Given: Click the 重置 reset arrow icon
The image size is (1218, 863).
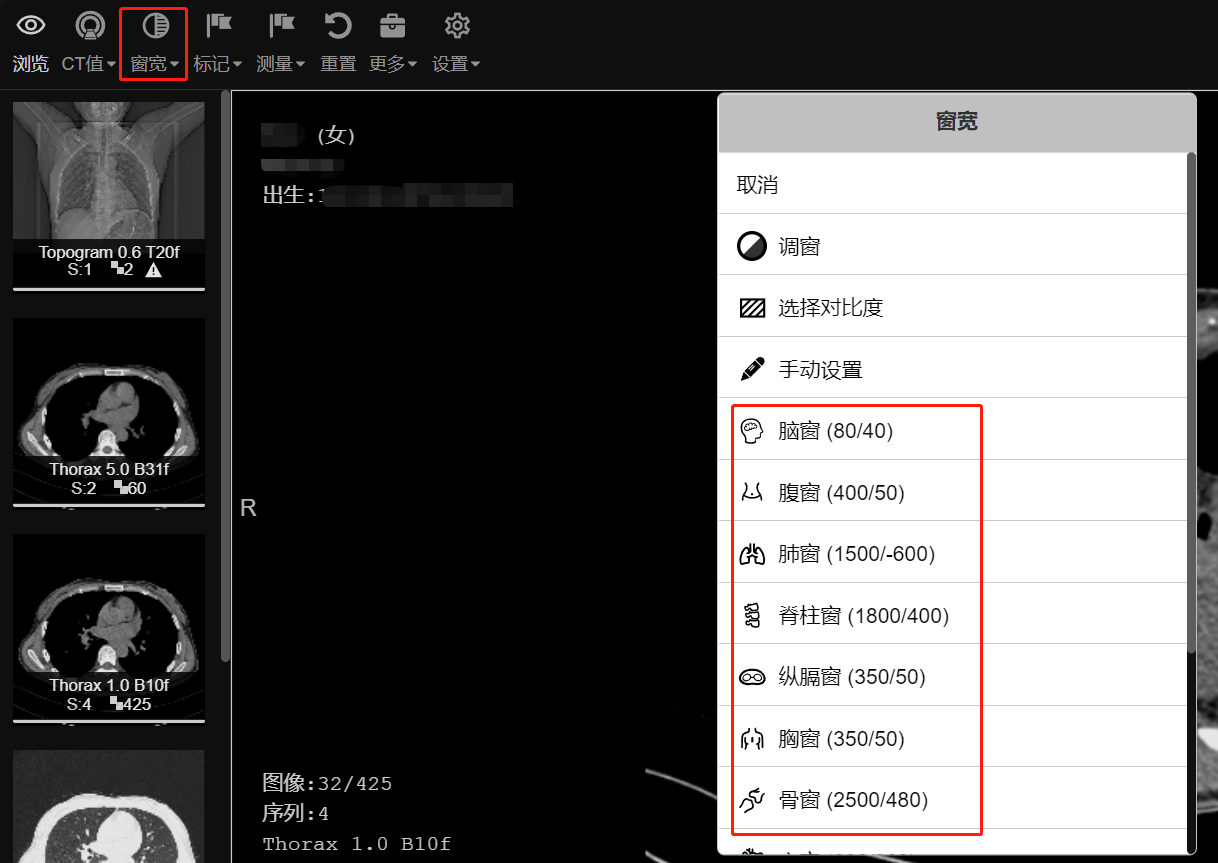Looking at the screenshot, I should tap(338, 25).
